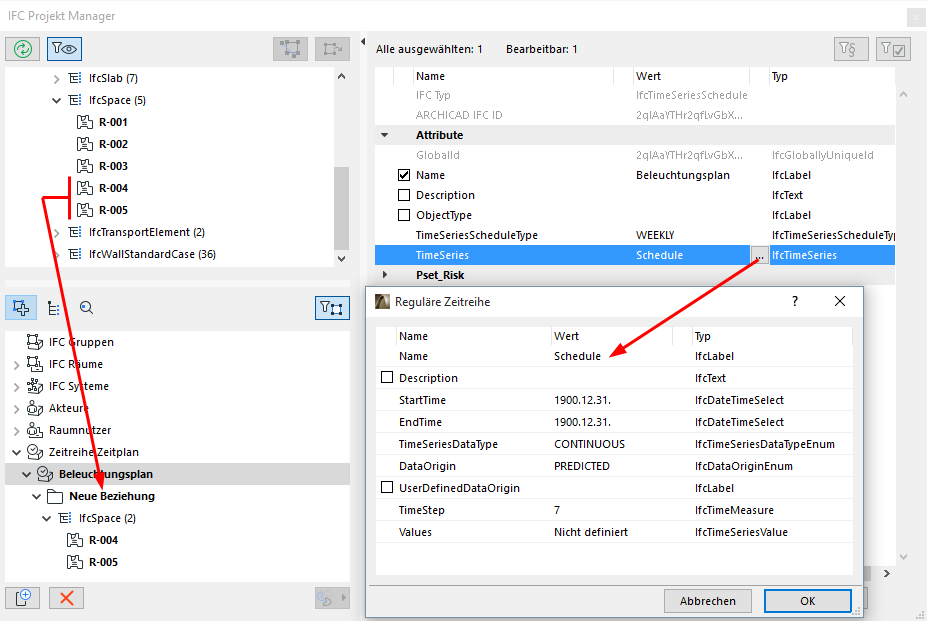Image resolution: width=927 pixels, height=621 pixels.
Task: Click the Zeitreihe Zeitplan clock icon
Action: point(35,452)
